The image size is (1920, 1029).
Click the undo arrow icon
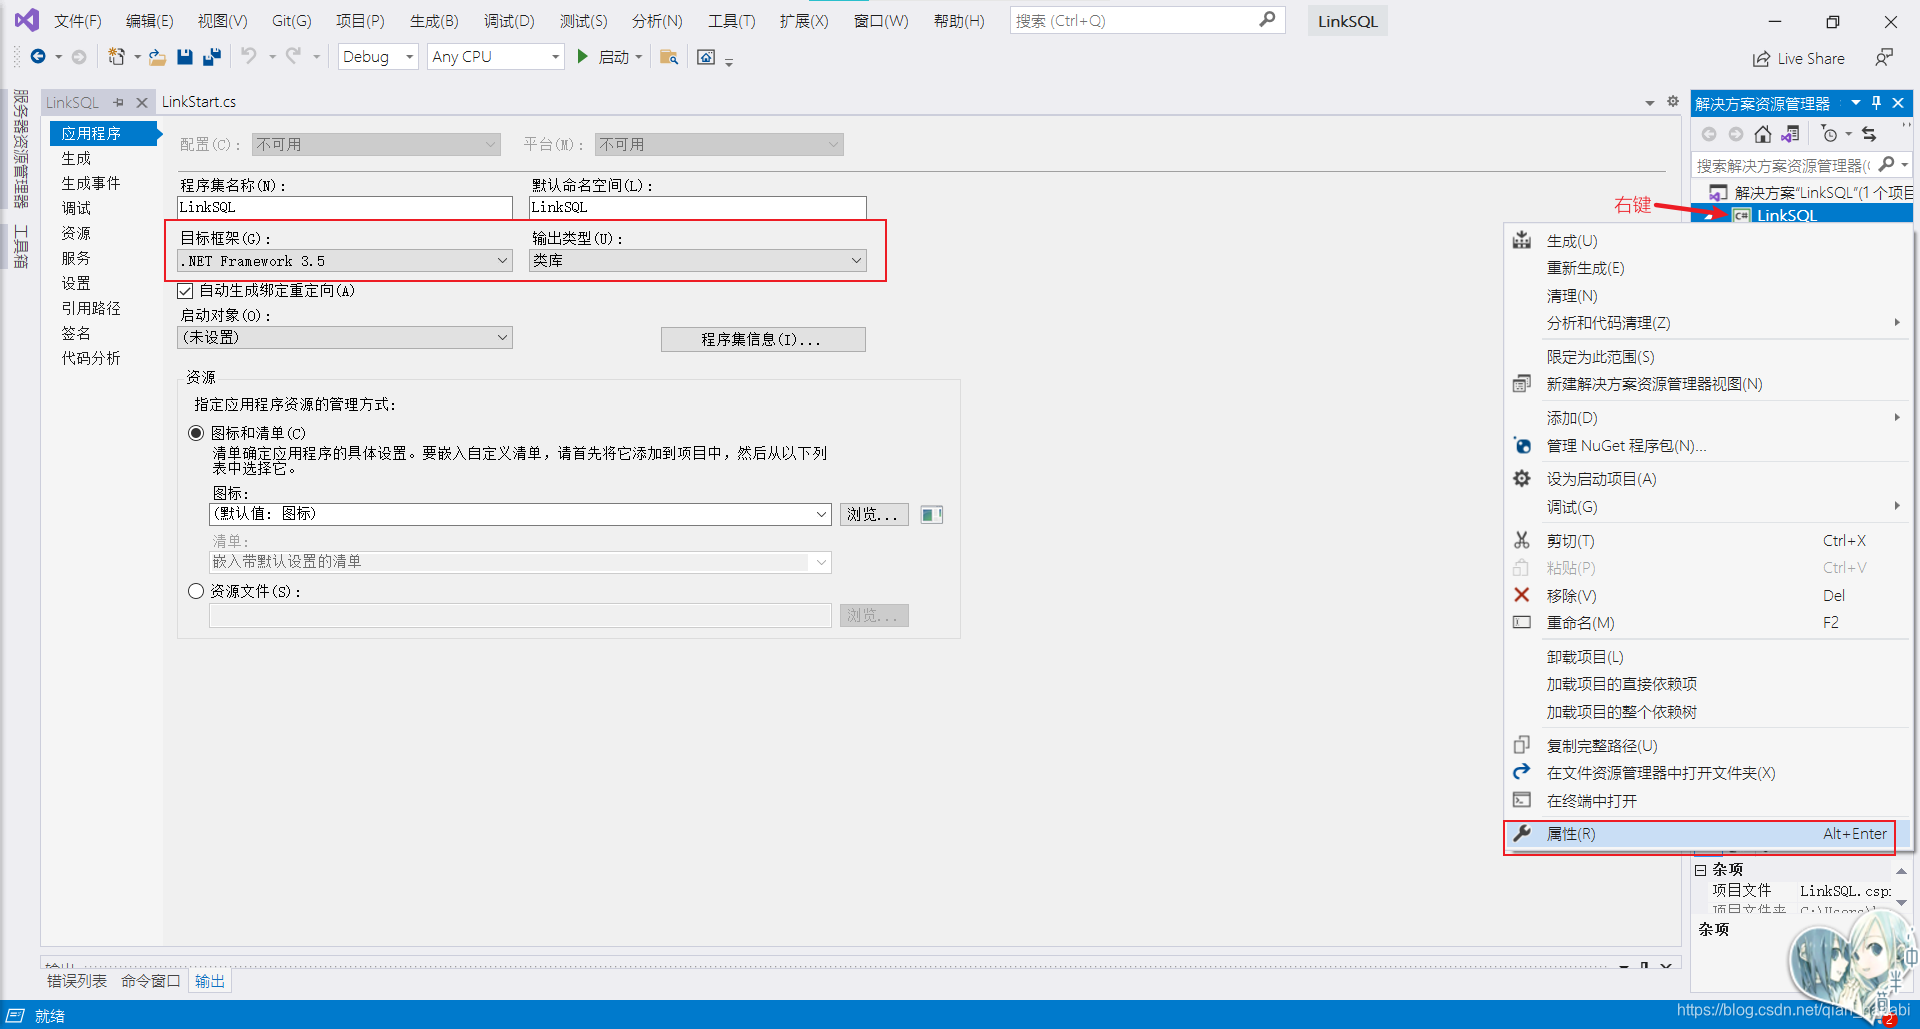point(249,56)
